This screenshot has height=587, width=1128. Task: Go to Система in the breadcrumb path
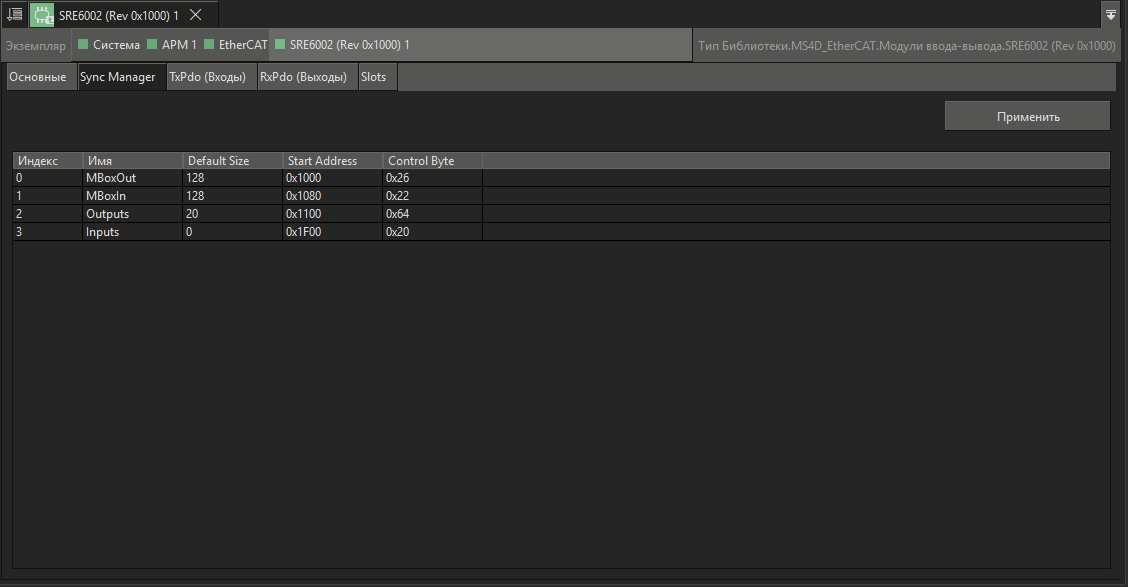click(109, 45)
